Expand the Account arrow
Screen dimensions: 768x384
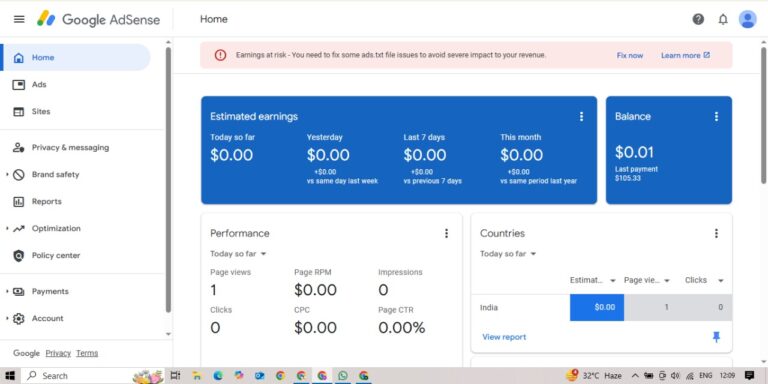click(7, 318)
